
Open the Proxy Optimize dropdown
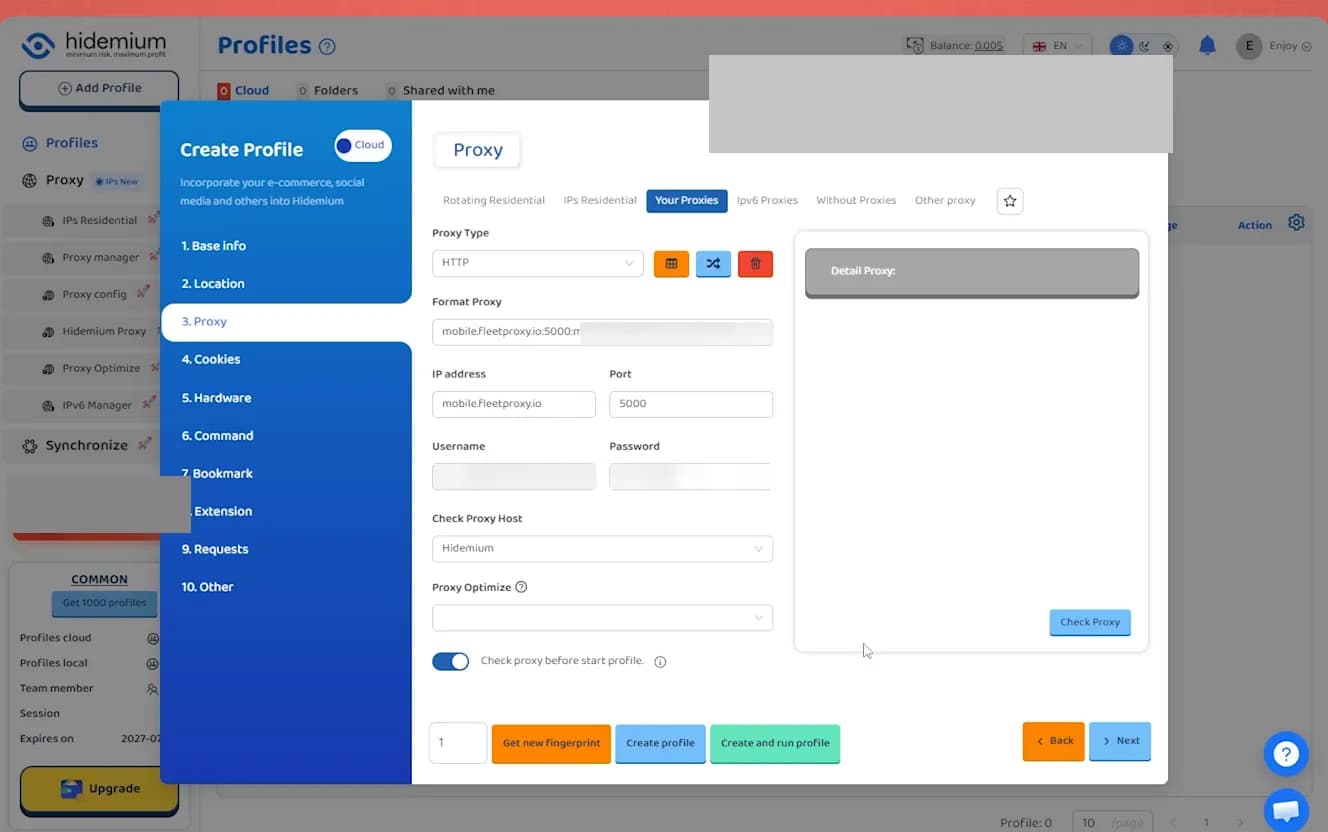[602, 618]
